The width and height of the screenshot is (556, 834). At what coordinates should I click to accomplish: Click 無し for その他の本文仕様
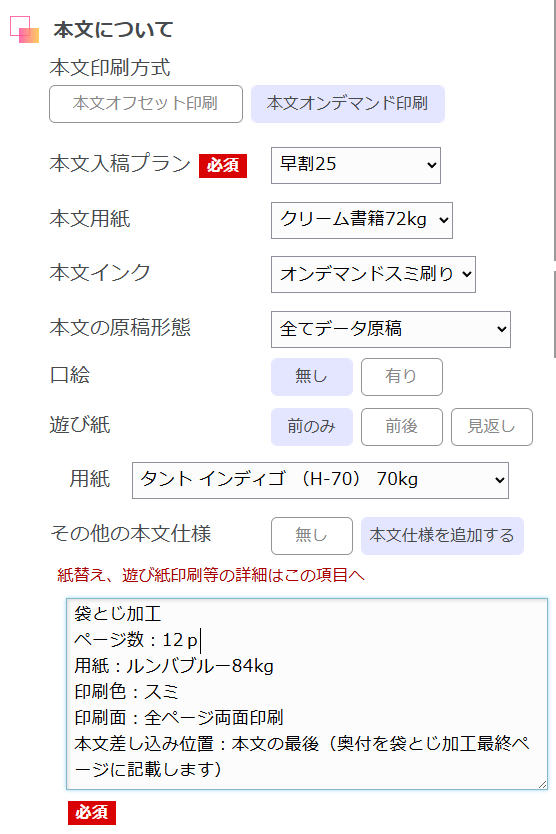312,536
